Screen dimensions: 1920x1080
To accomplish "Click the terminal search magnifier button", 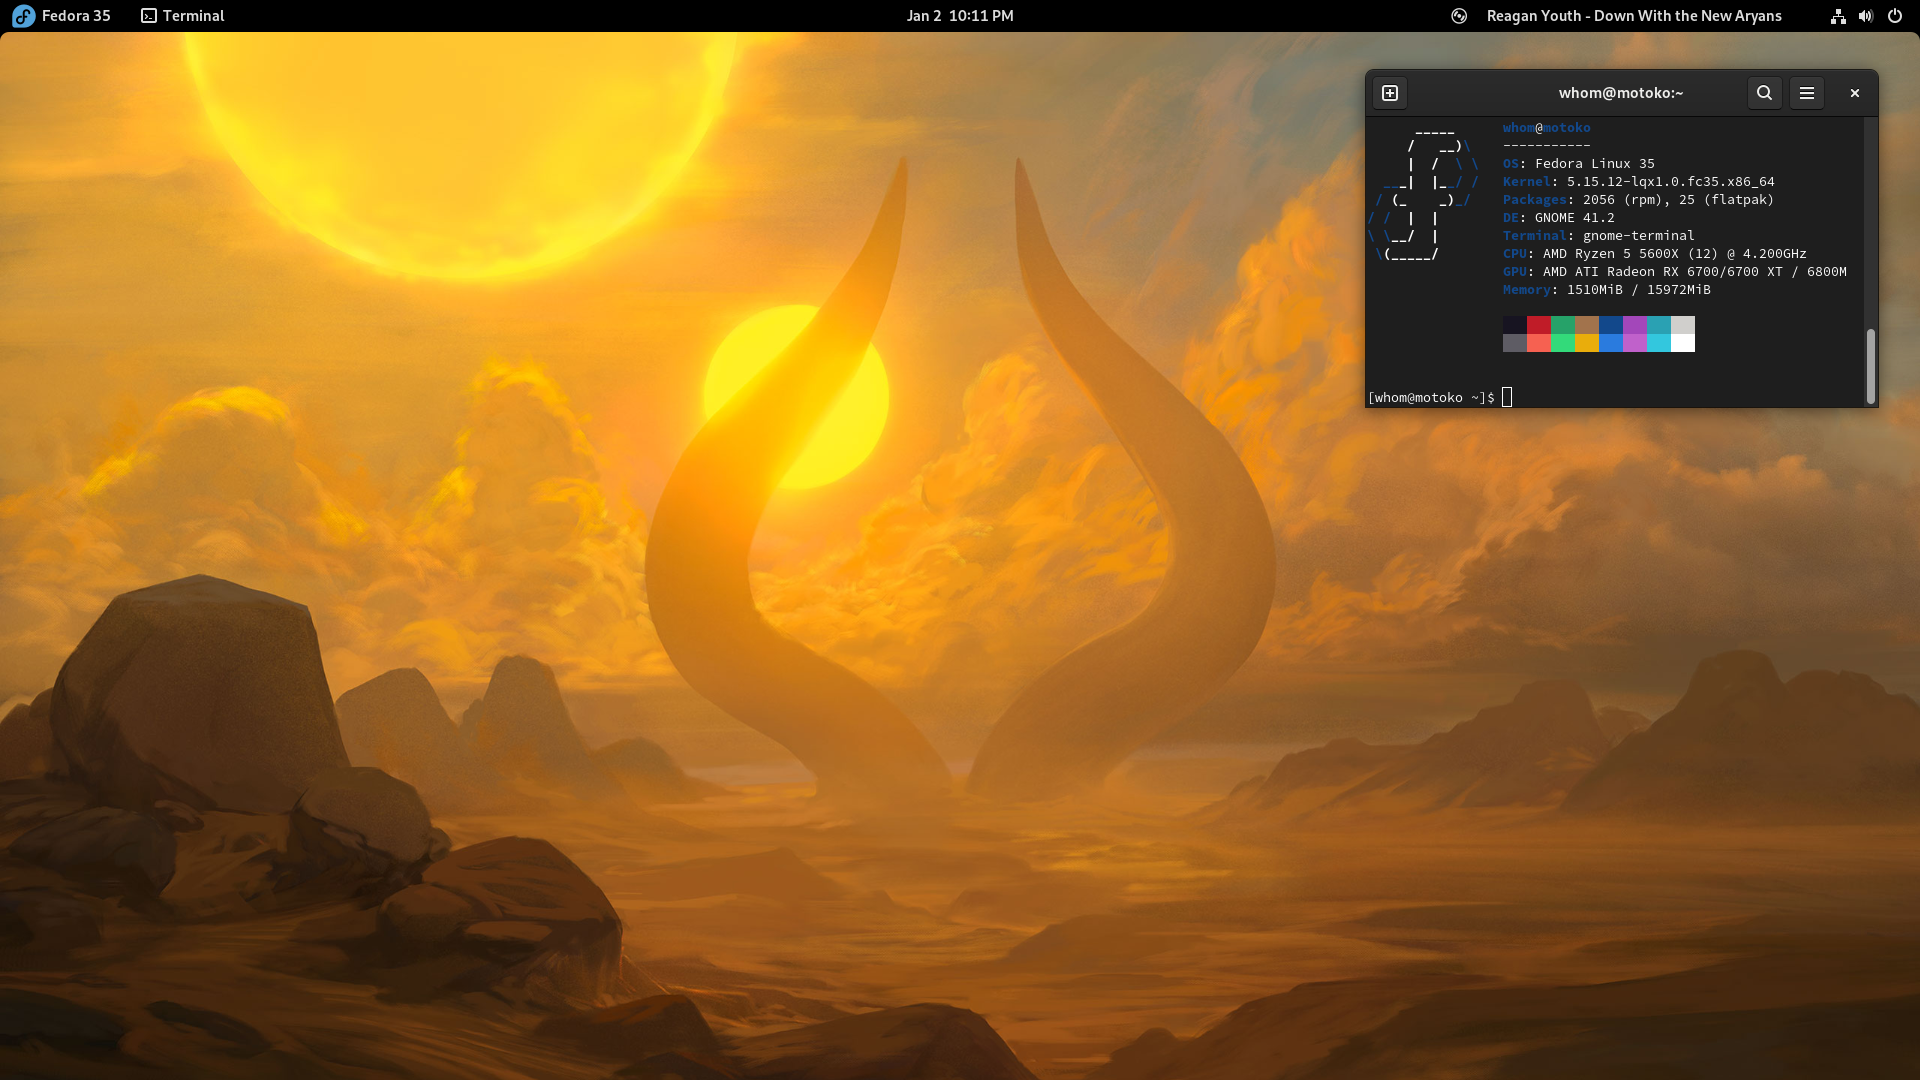I will coord(1764,93).
